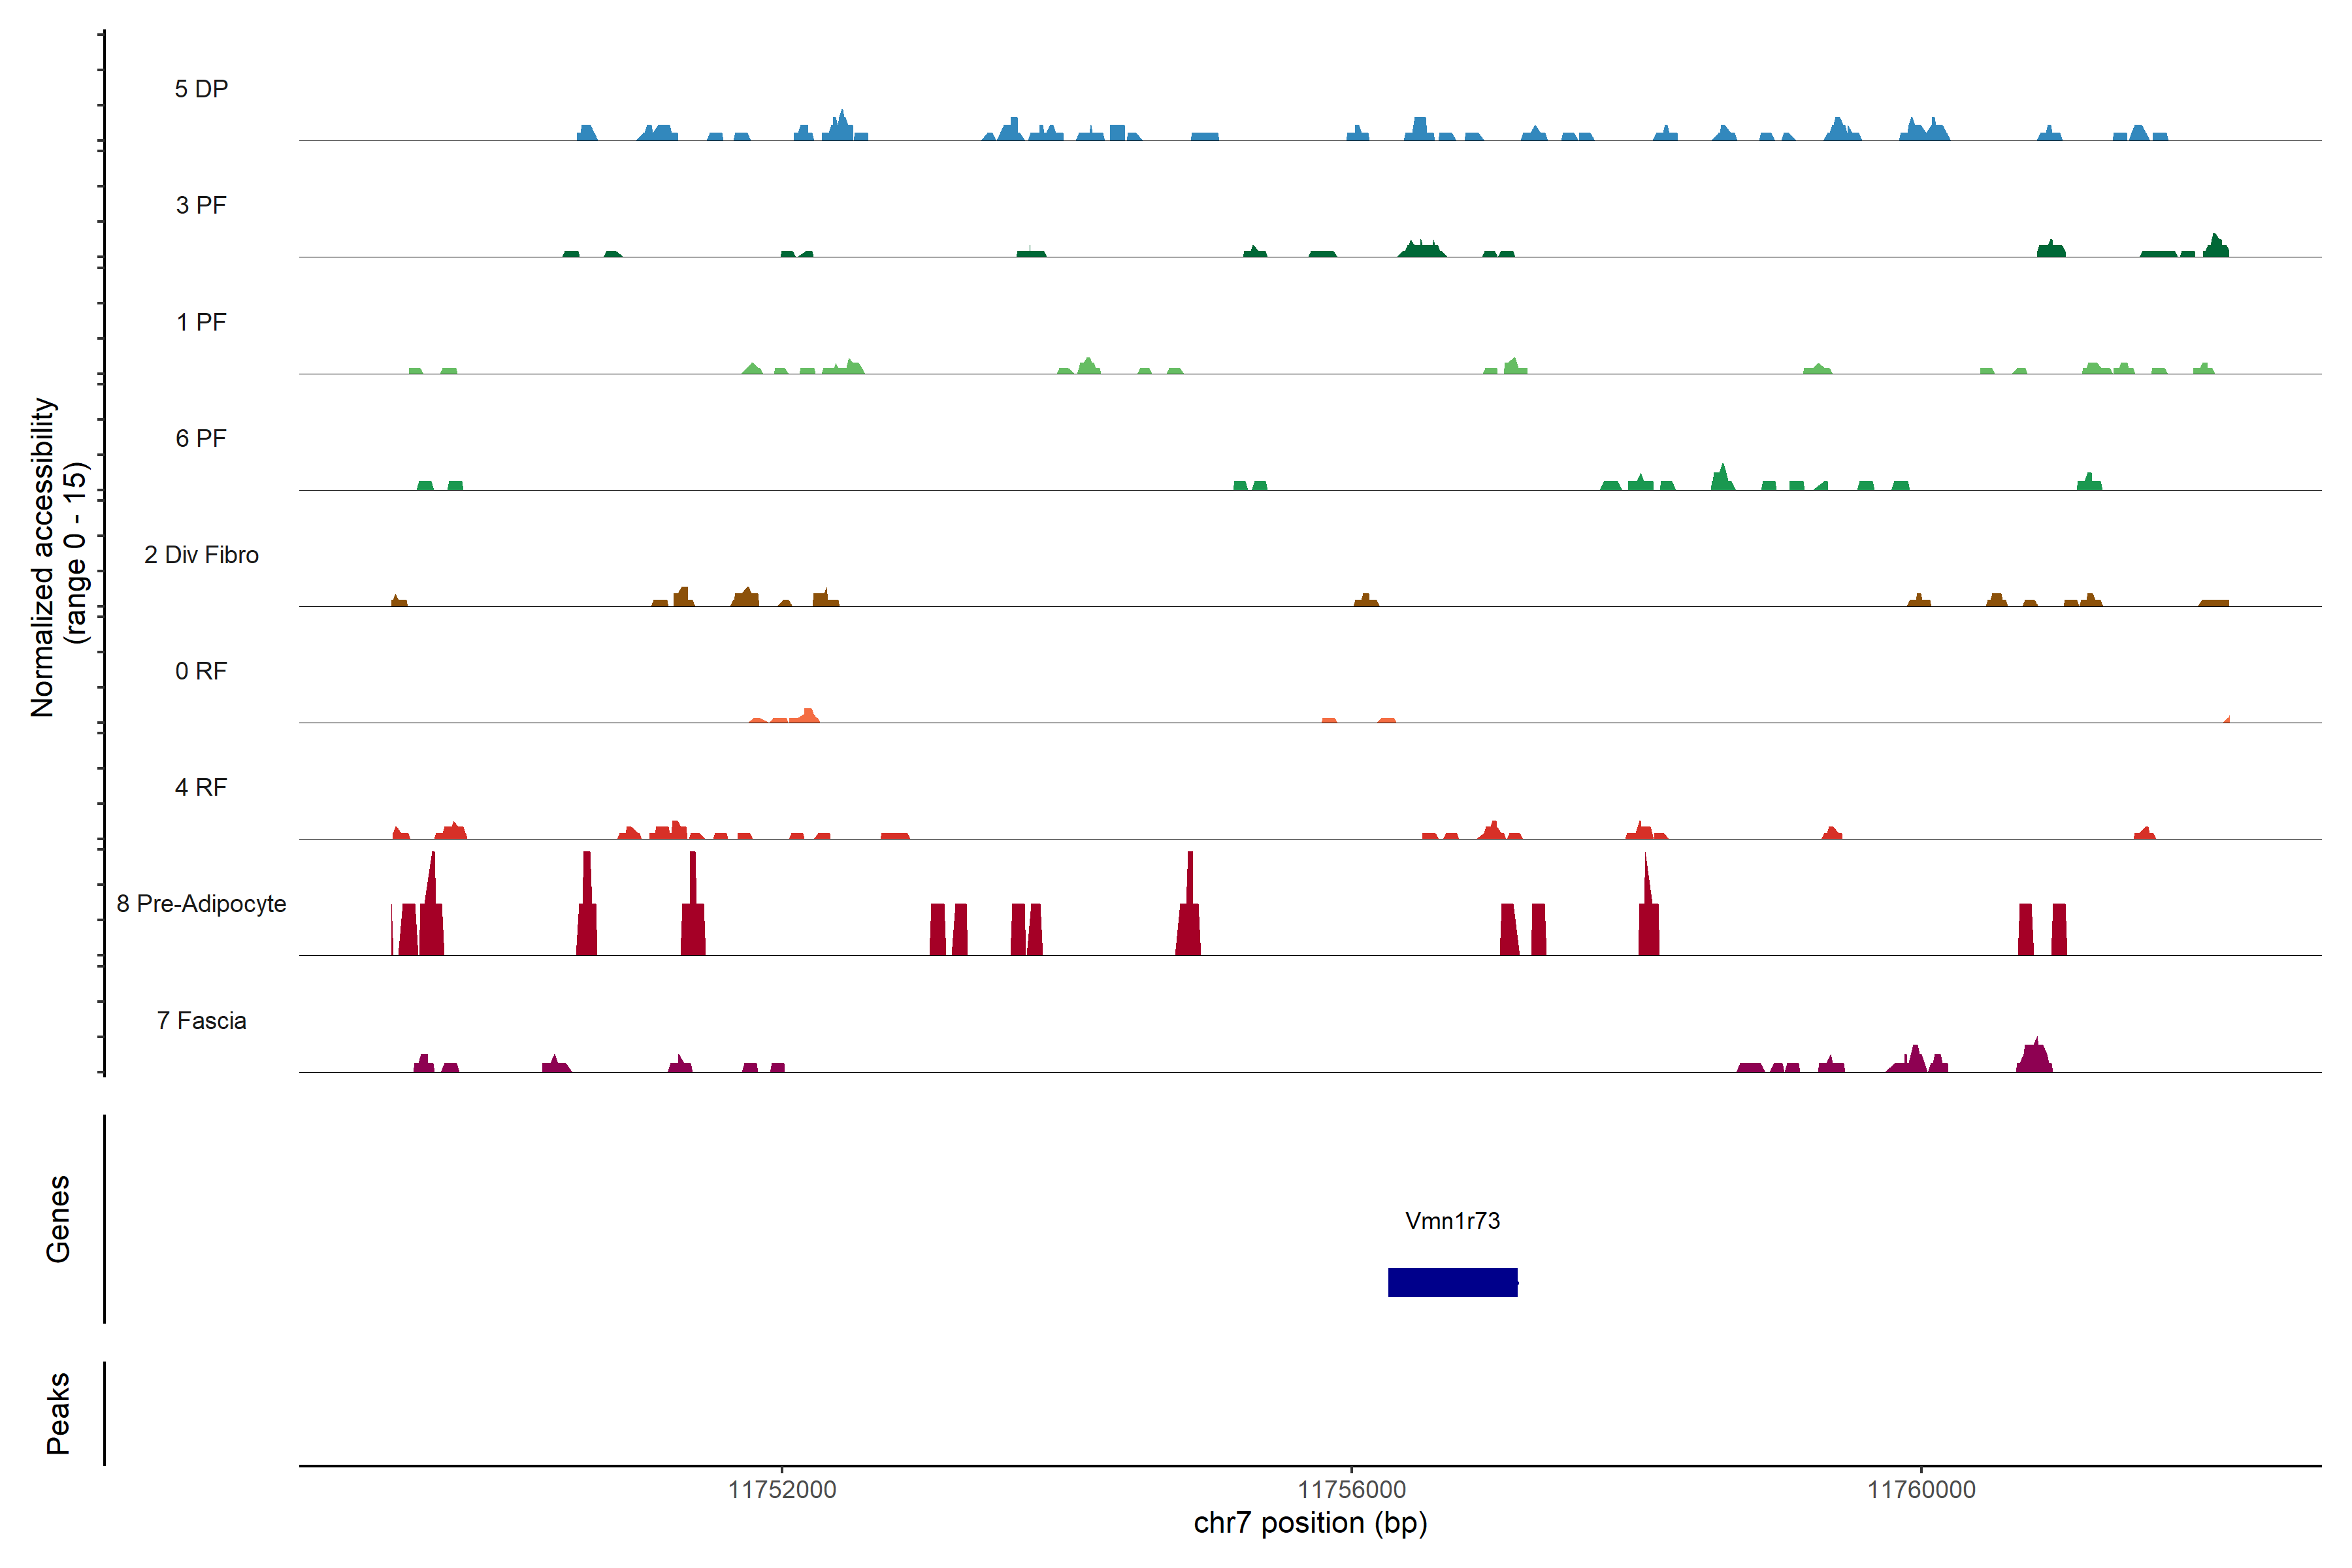Screen dimensions: 2352x1568
Task: Click the 6 PF track label
Action: click(201, 438)
